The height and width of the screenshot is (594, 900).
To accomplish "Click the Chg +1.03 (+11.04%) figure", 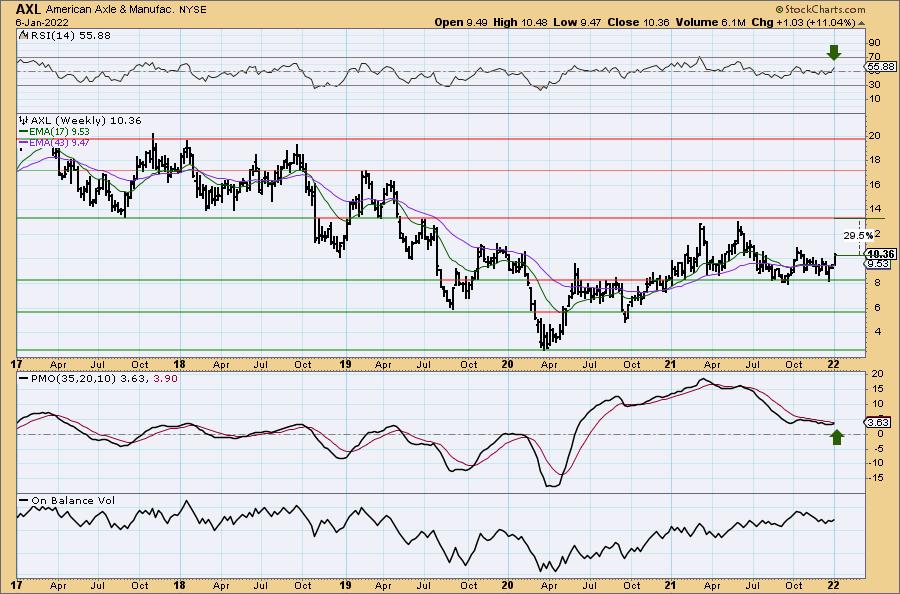I will (x=804, y=22).
